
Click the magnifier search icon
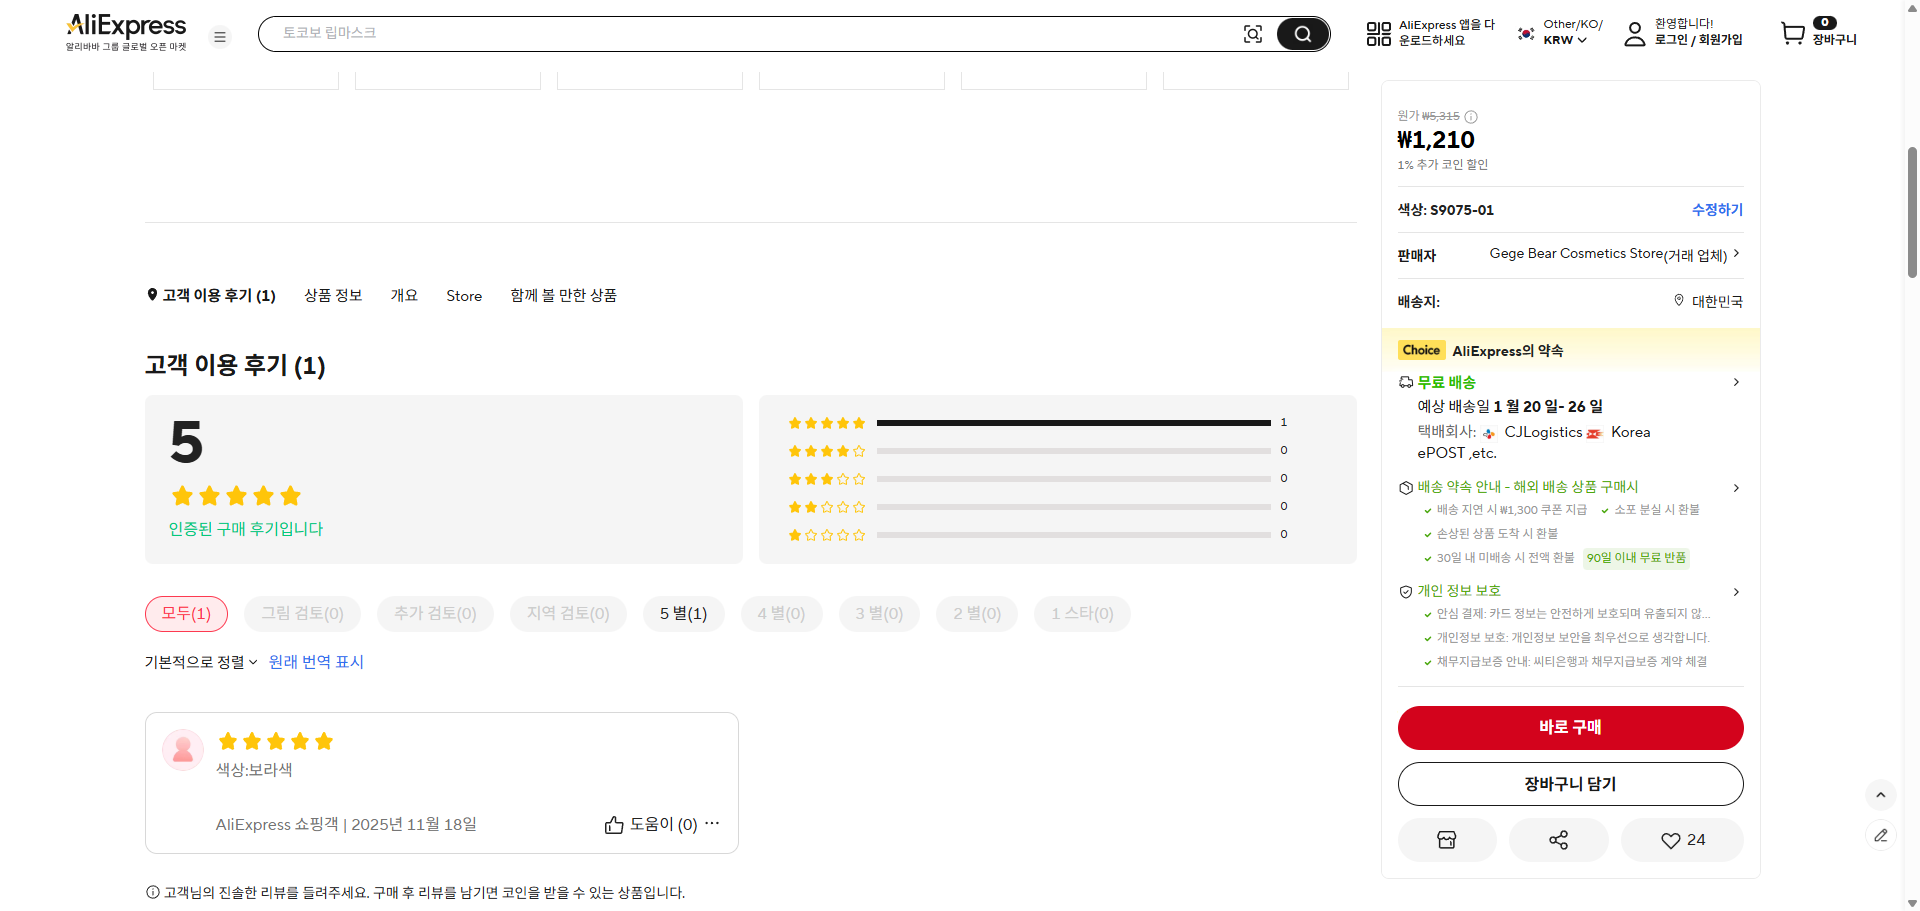coord(1302,33)
